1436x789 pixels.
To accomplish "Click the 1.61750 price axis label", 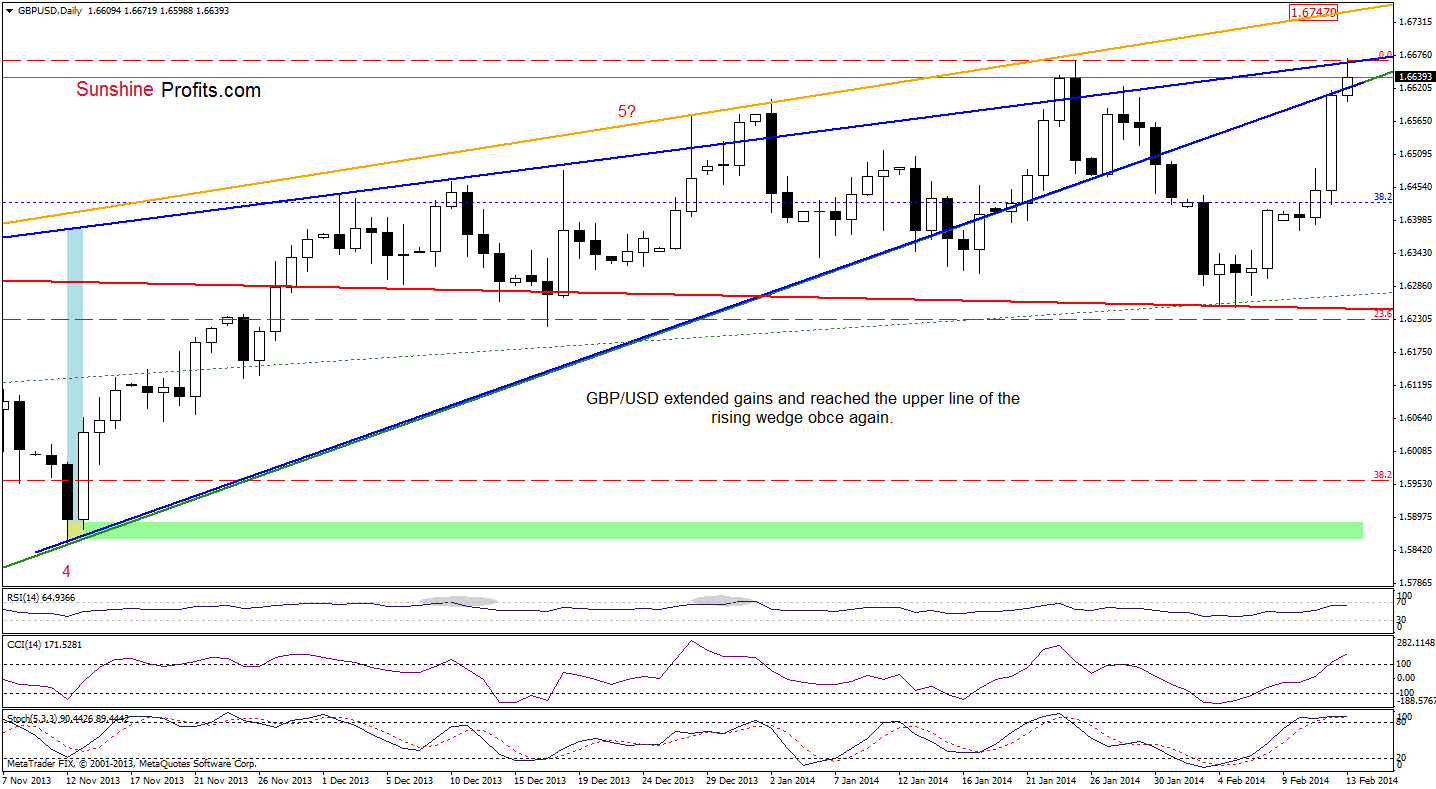I will pos(1415,352).
